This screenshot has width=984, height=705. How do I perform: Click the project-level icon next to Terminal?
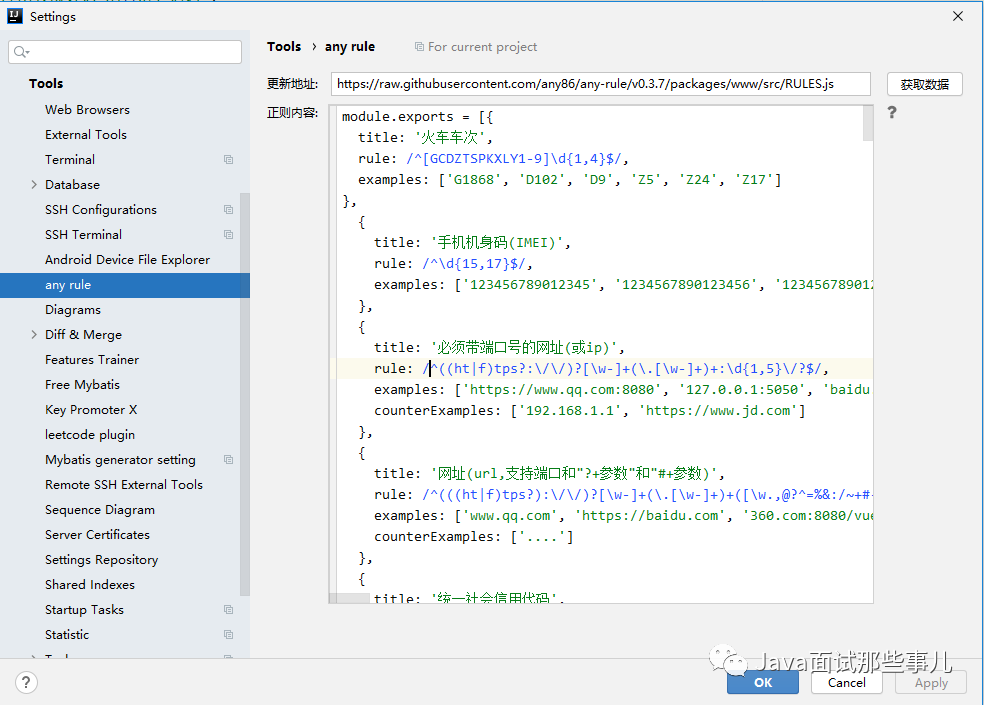(x=228, y=160)
